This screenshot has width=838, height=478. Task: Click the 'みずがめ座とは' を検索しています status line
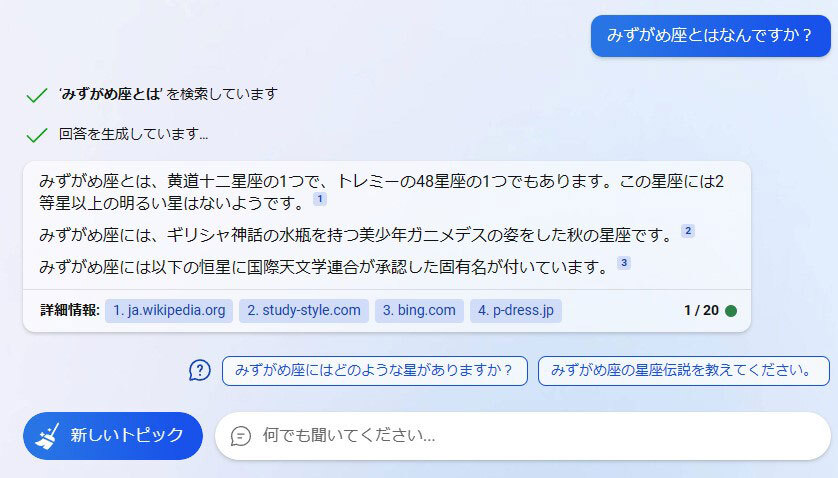pyautogui.click(x=168, y=94)
